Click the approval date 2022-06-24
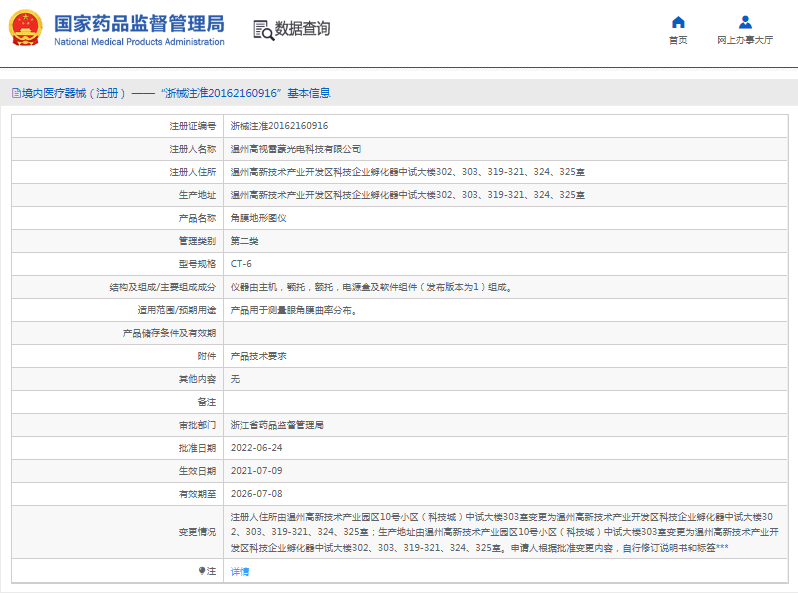This screenshot has height=593, width=798. [256, 448]
